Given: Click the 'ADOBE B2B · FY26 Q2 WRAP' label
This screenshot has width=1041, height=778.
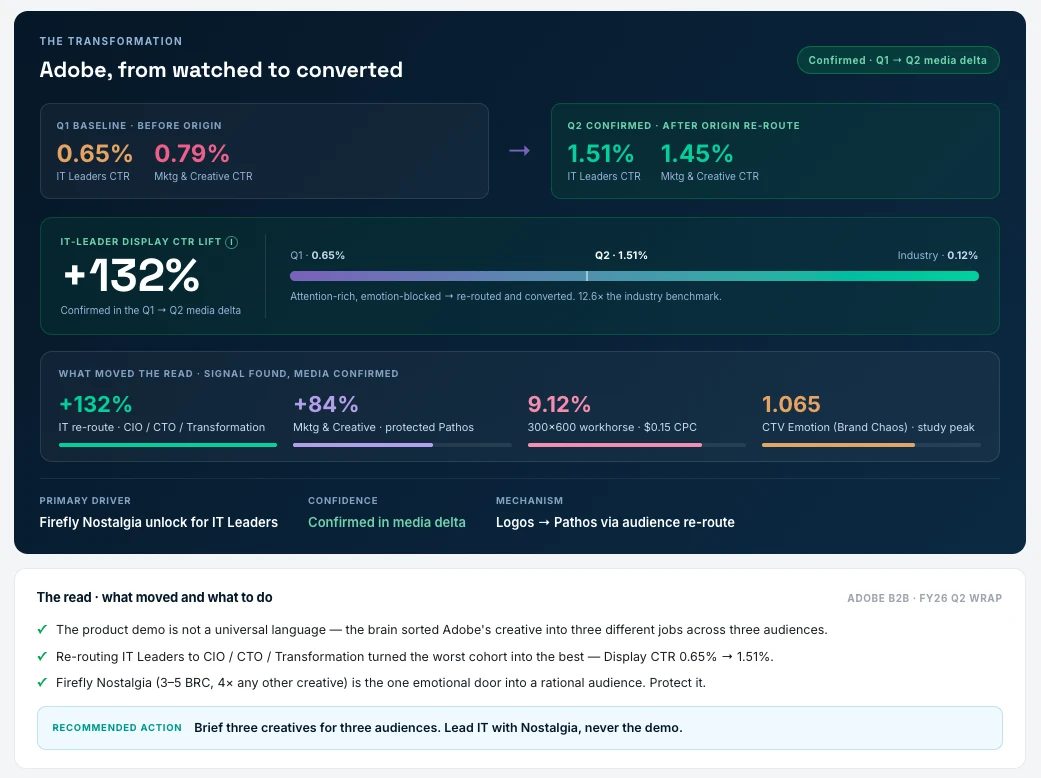Looking at the screenshot, I should coord(925,598).
